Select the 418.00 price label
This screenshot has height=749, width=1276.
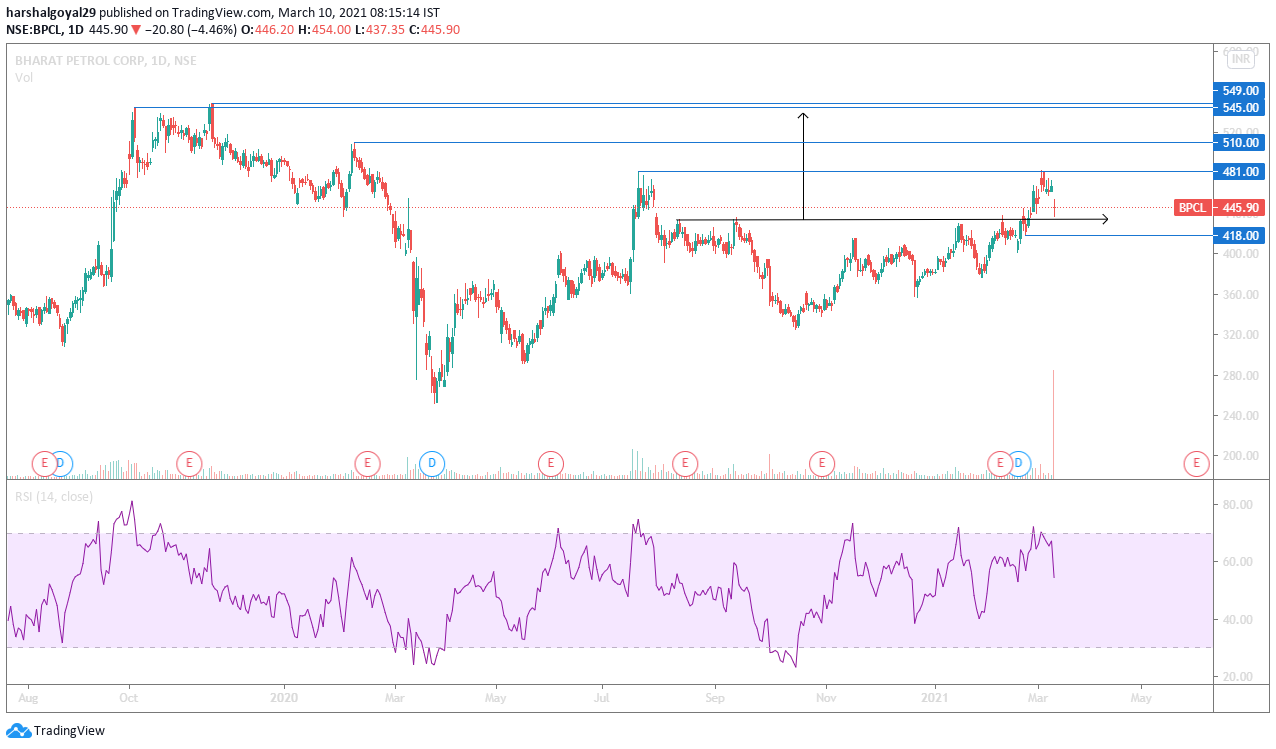1239,236
